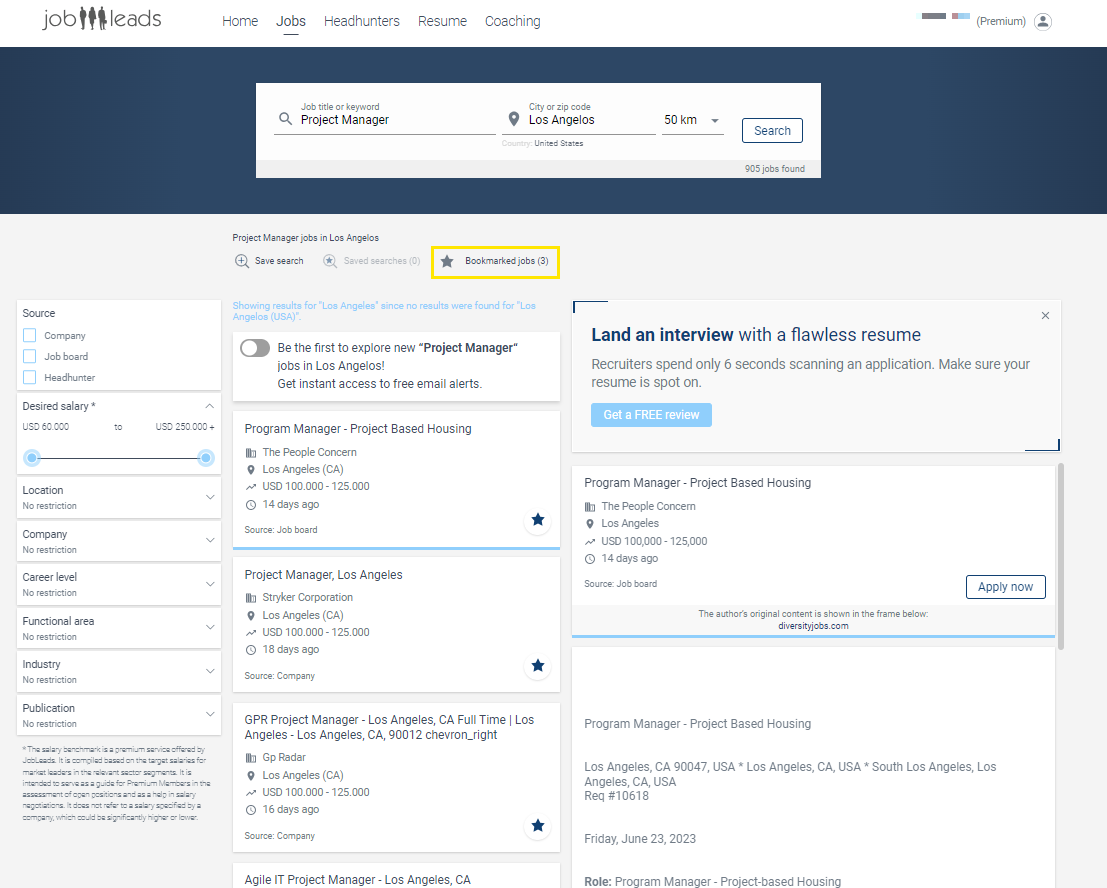Click 'Project Manager jobs in Los Angeles' heading
This screenshot has height=888, width=1107.
[306, 238]
